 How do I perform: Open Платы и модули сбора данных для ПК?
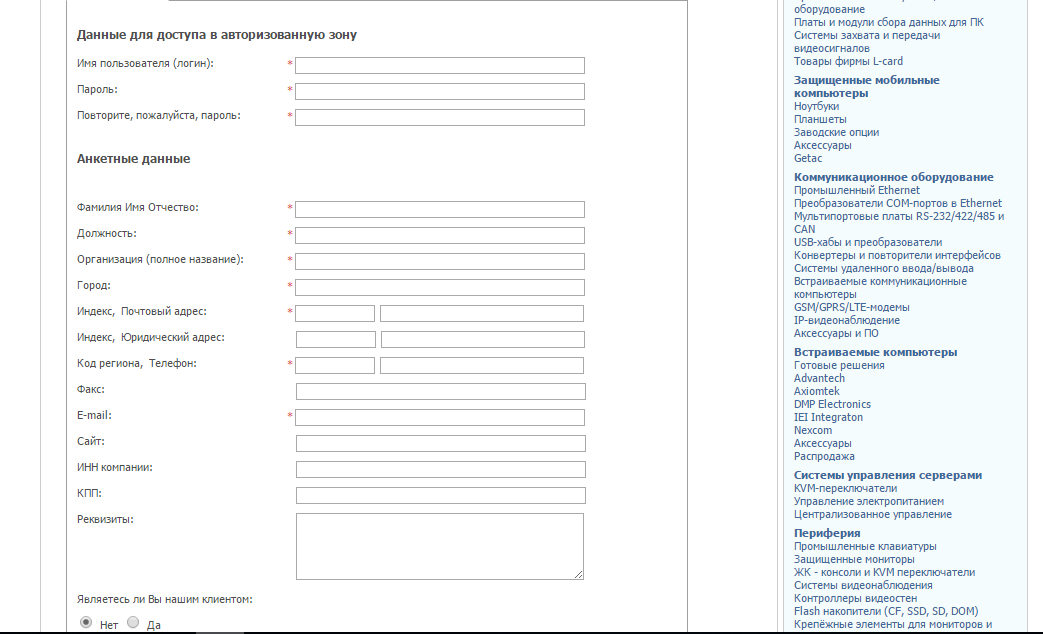click(889, 22)
